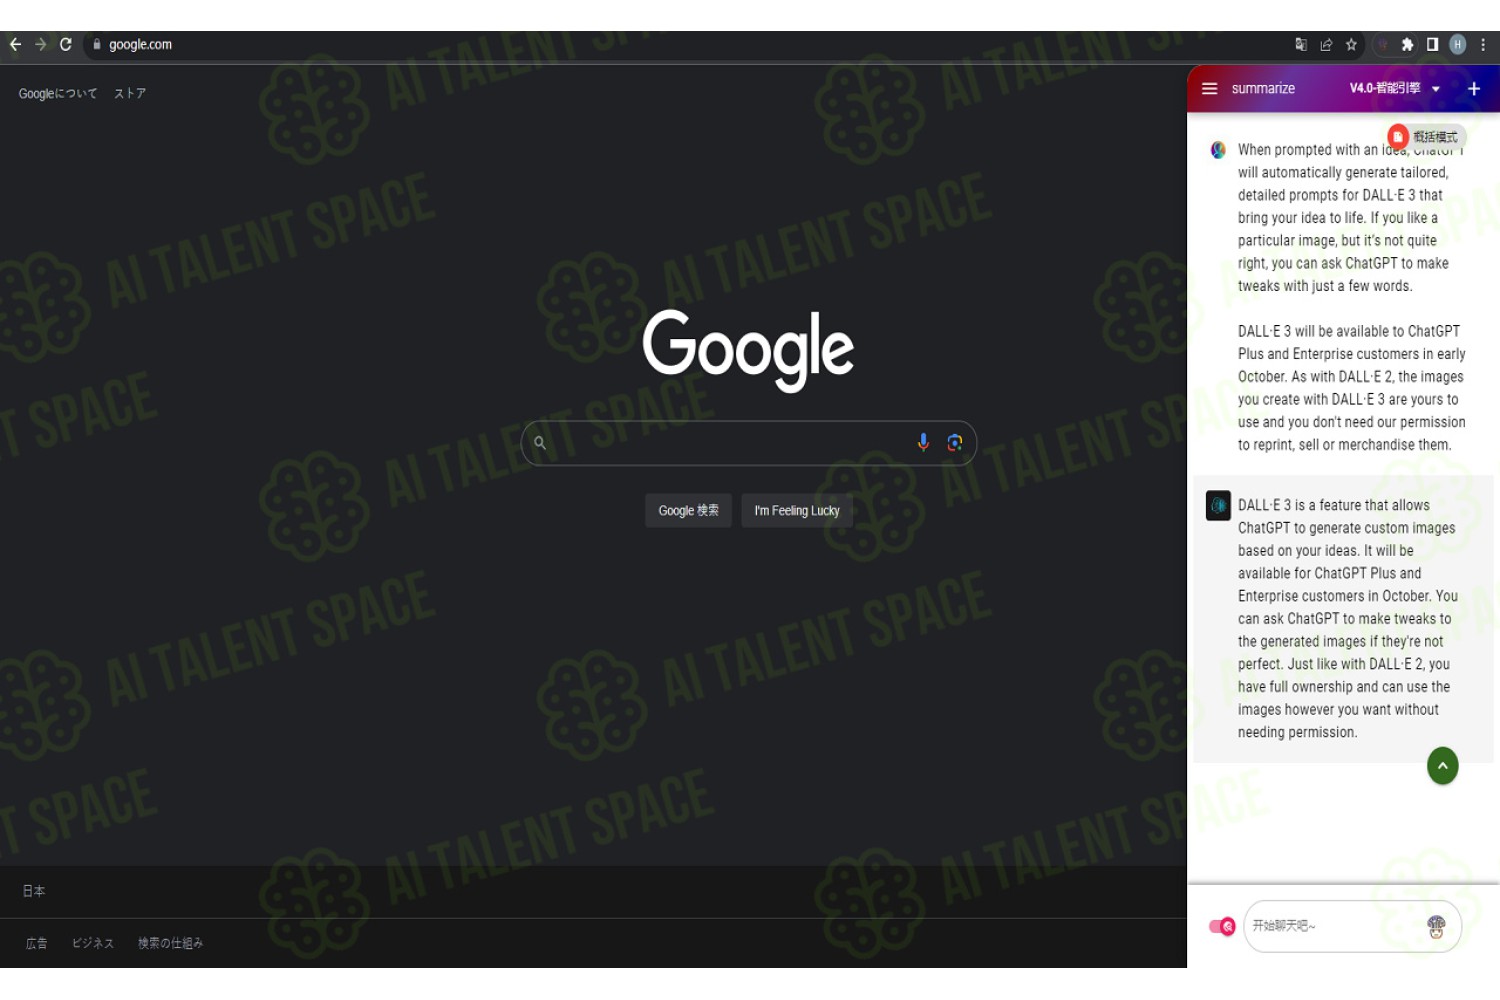Click the magnifier icon in Google search box
This screenshot has height=1000, width=1500.
[x=540, y=443]
